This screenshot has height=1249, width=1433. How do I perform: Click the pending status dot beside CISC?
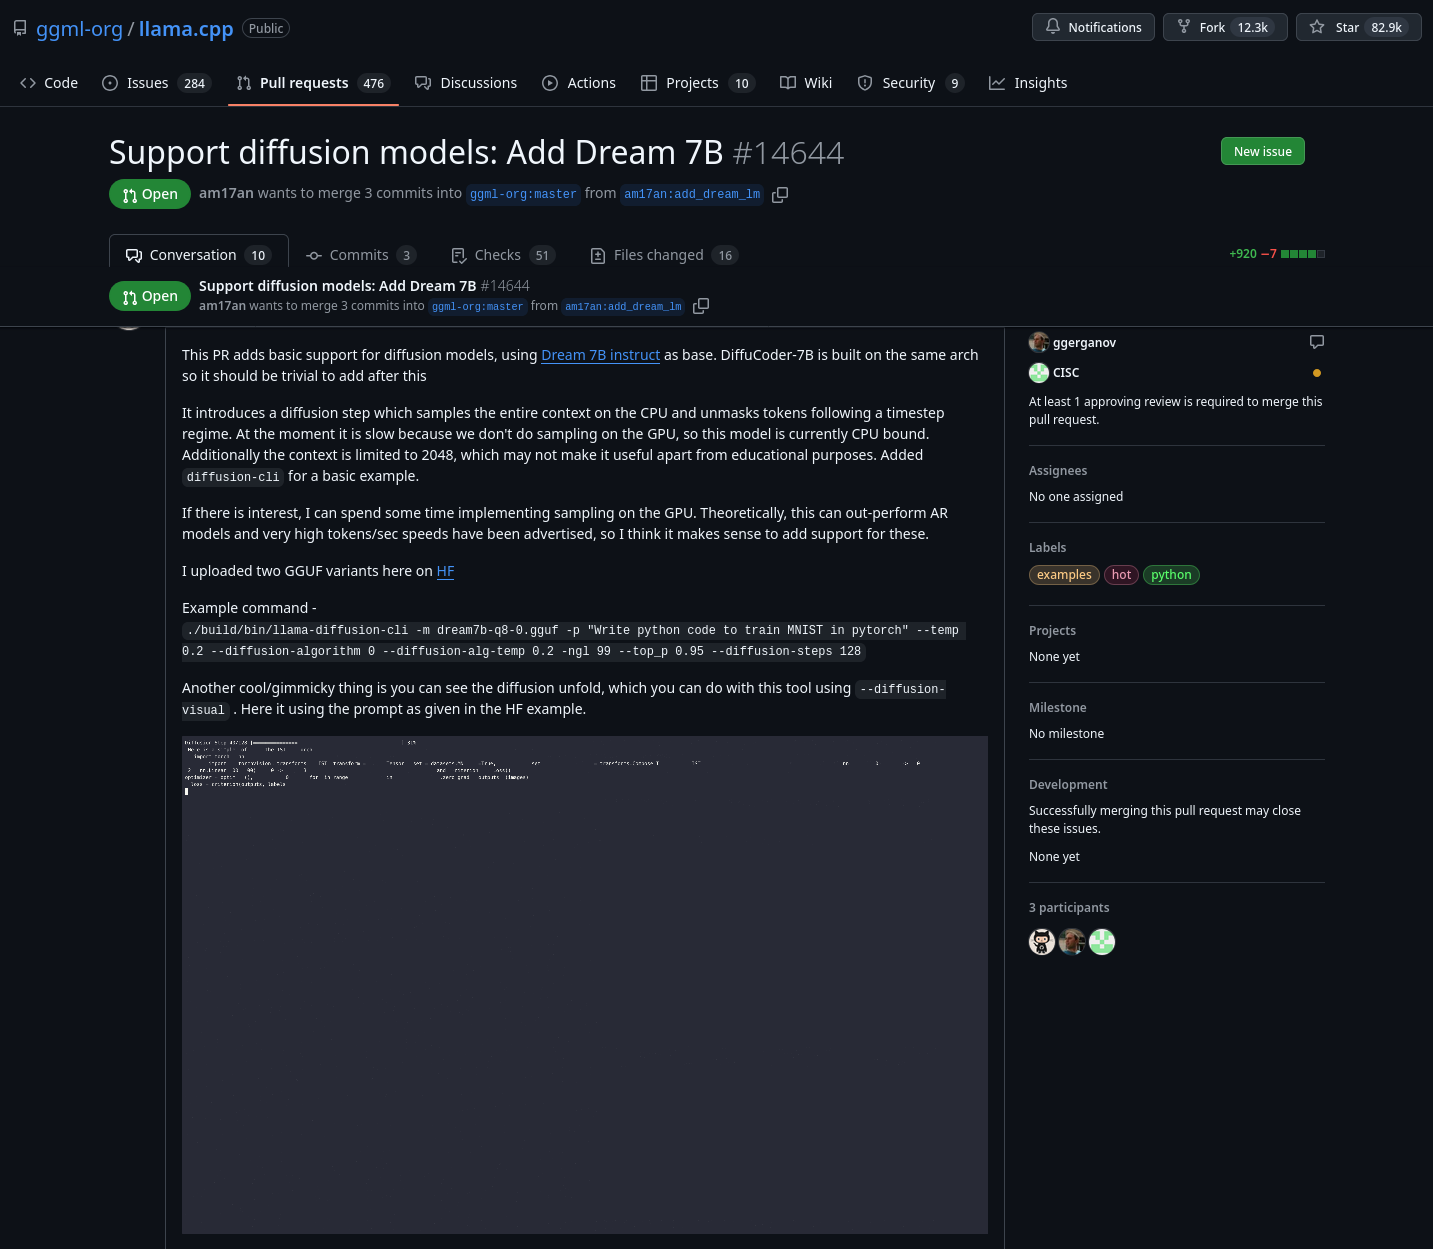[x=1317, y=373]
